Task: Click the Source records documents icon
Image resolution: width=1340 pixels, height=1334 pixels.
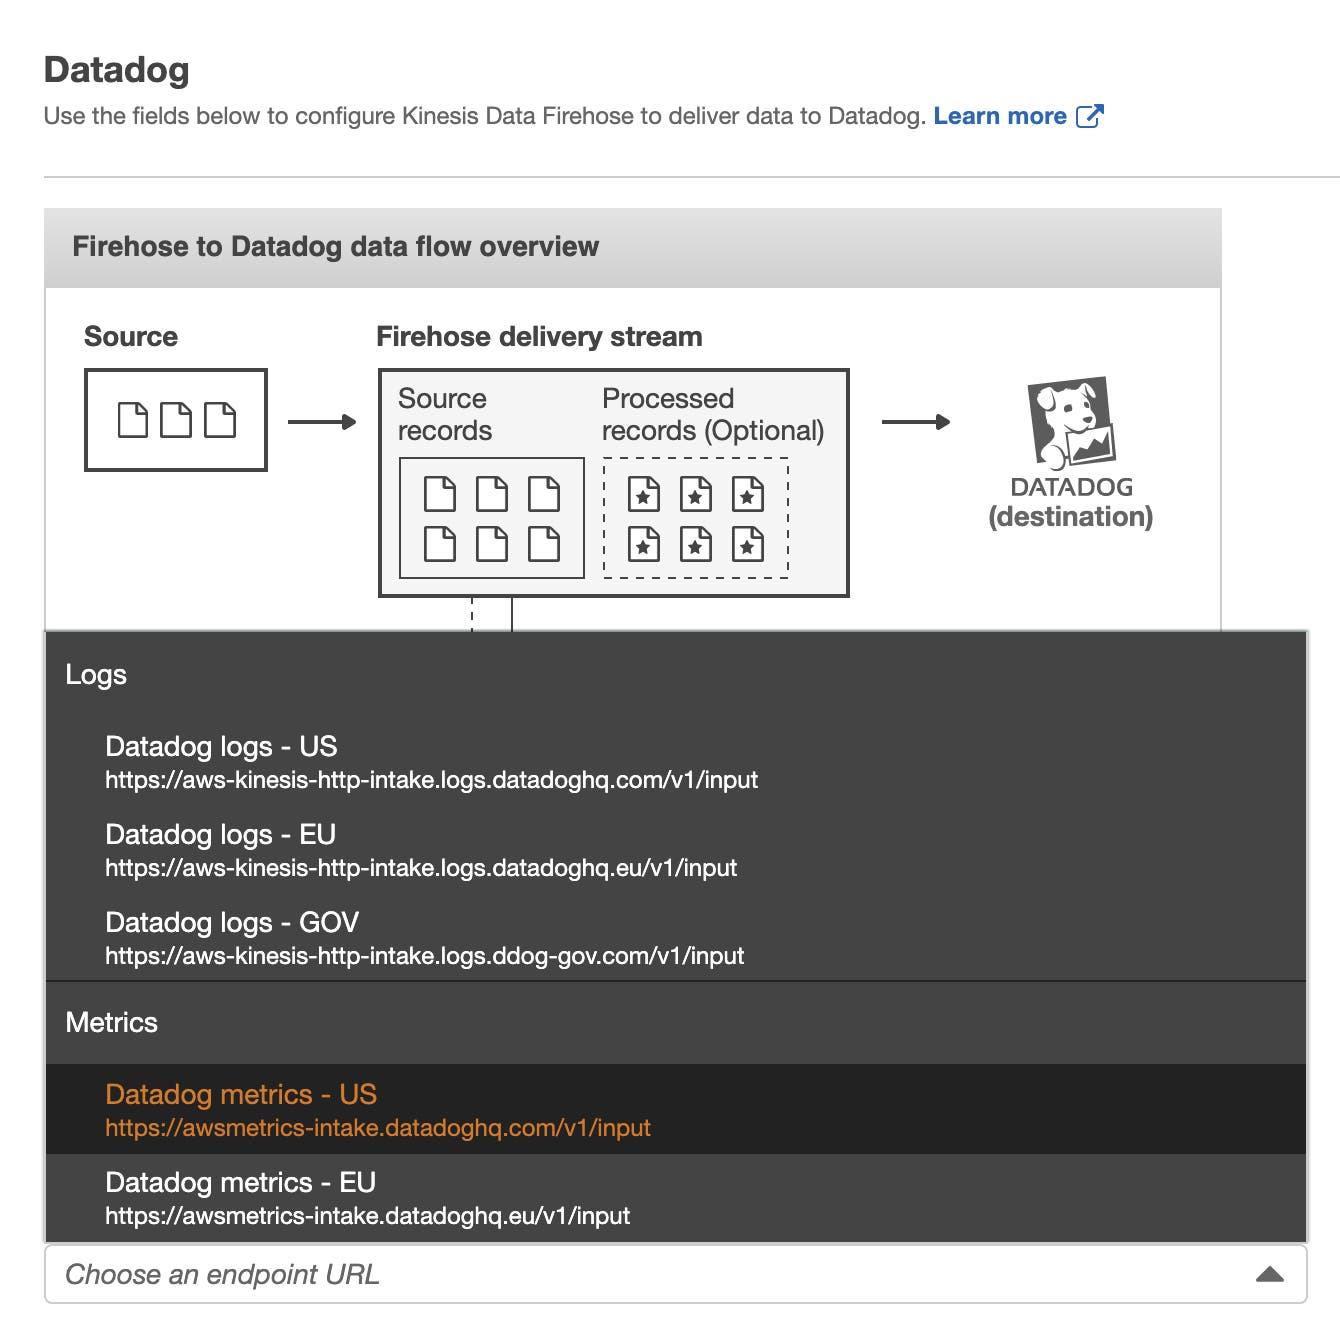Action: coord(491,519)
